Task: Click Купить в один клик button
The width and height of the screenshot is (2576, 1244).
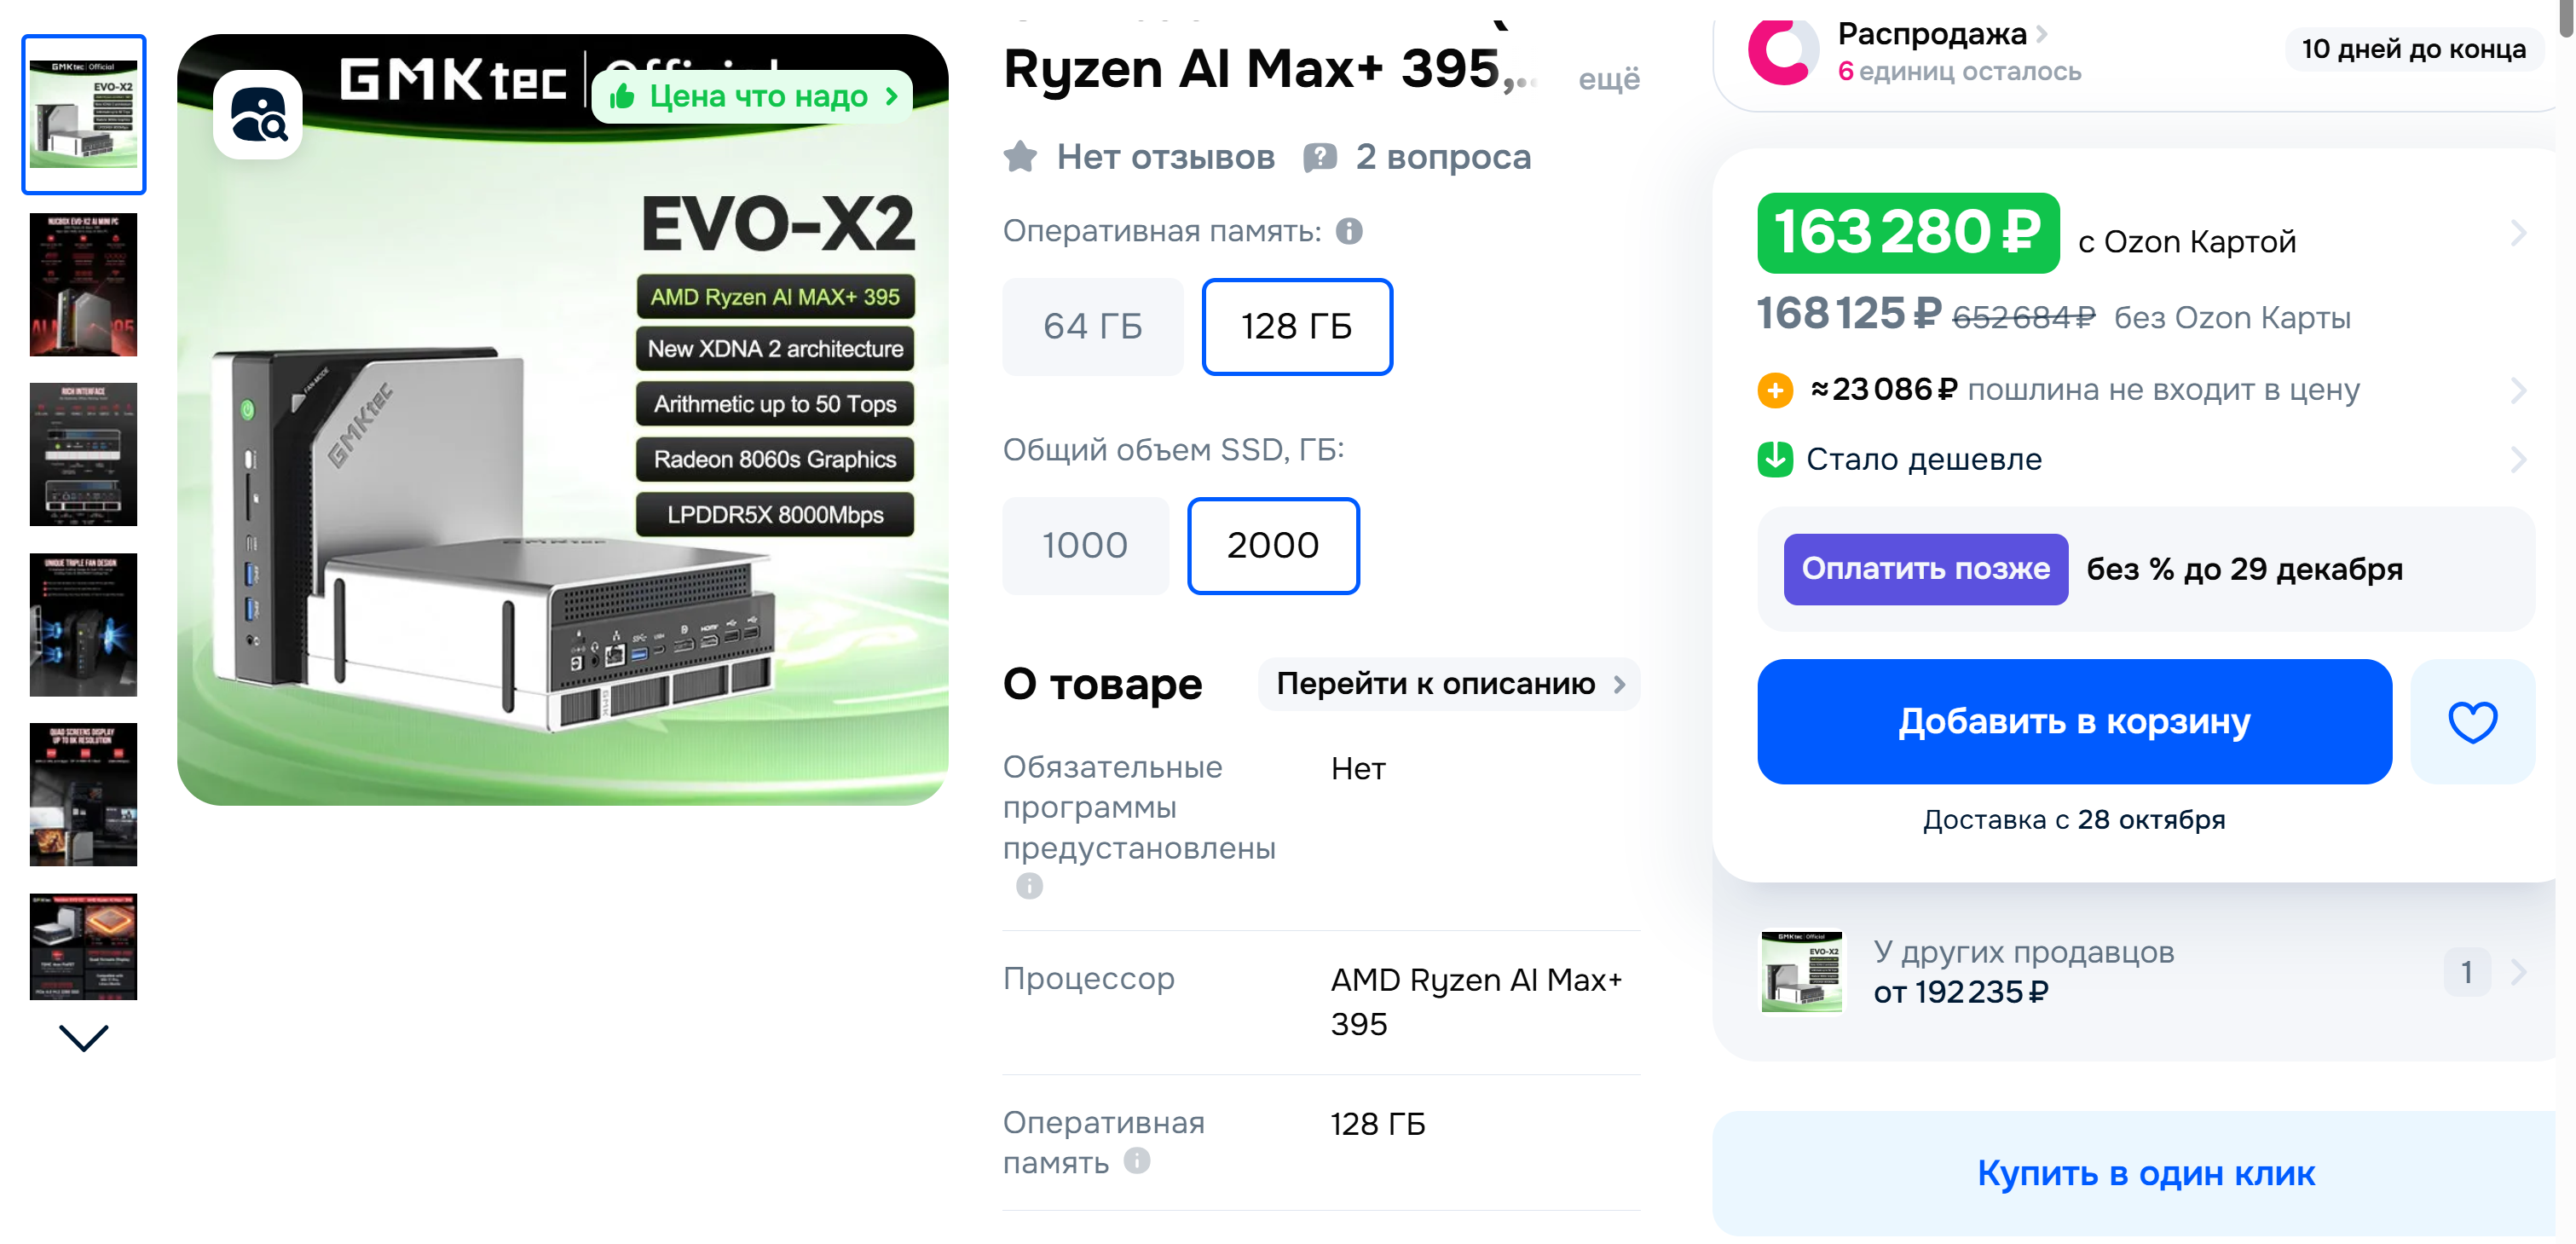Action: pos(2145,1173)
